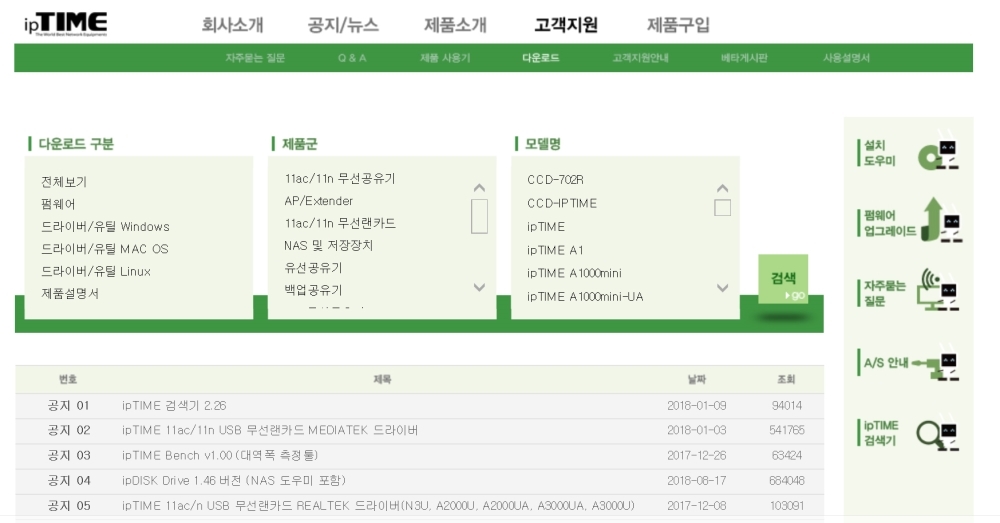
Task: Select 드라이버/유틸 Linux category
Action: (96, 271)
